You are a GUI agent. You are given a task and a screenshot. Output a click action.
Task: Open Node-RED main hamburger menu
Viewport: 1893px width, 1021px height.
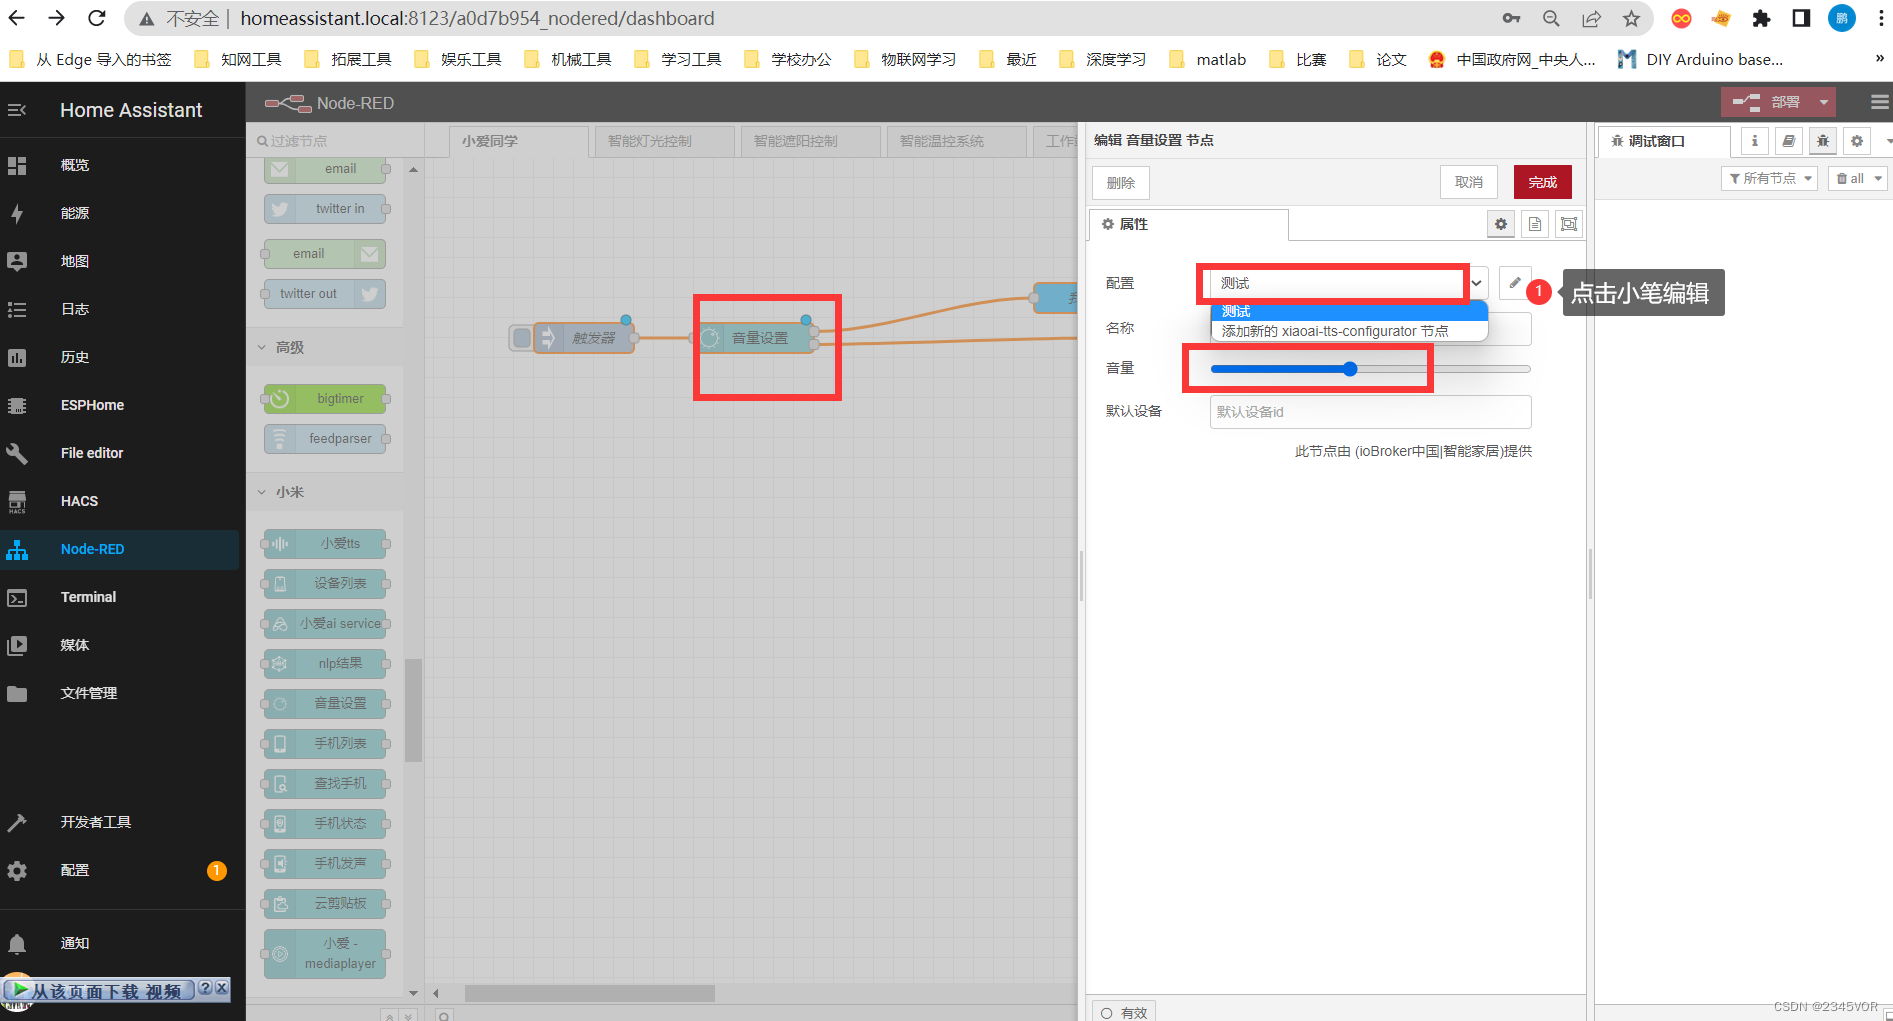click(x=1879, y=102)
